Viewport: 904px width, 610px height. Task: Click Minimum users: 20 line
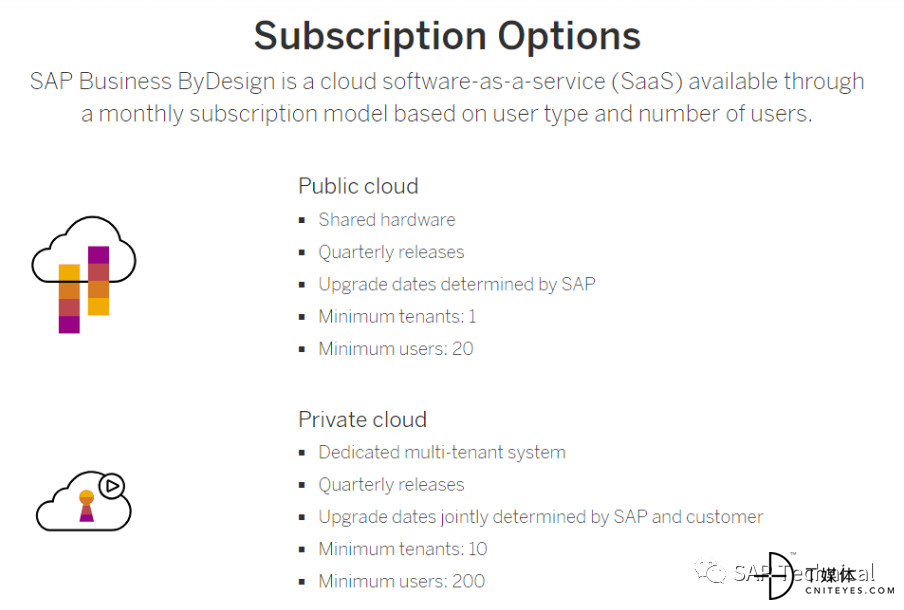coord(396,349)
